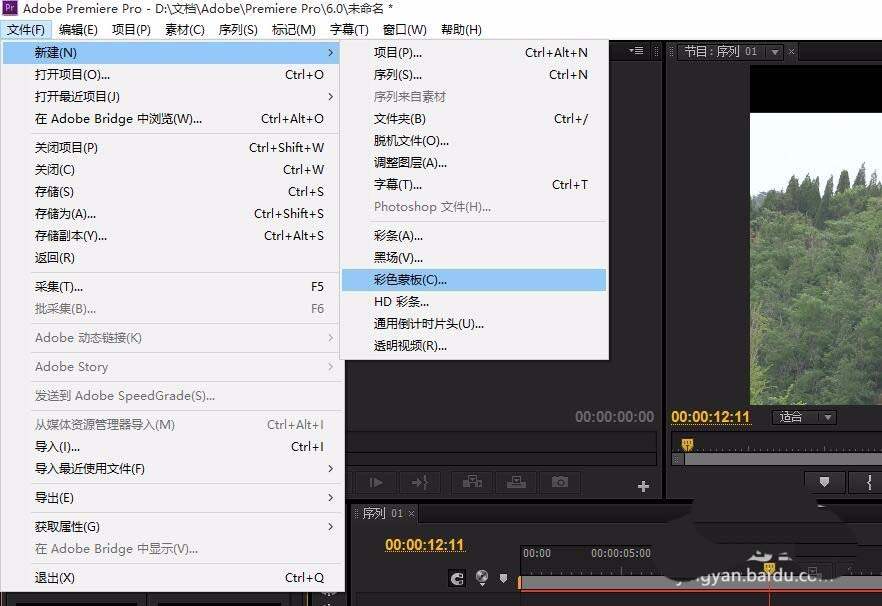Open the 标记(M) menu
Image resolution: width=882 pixels, height=606 pixels.
(294, 30)
